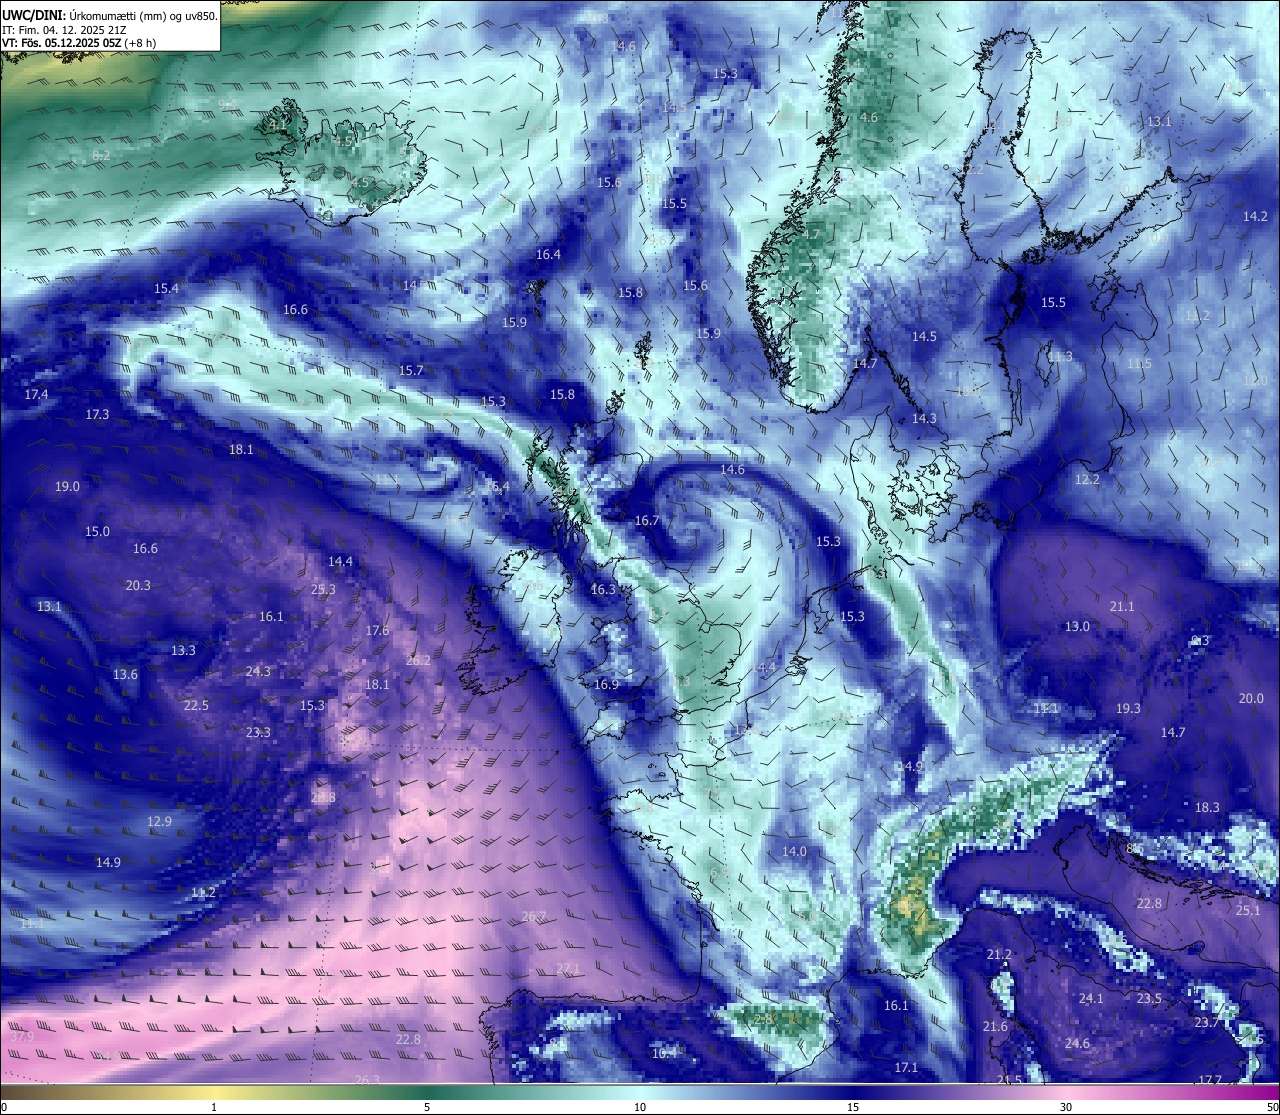Click the value 21.6 on the map
The image size is (1280, 1115).
coord(995,1026)
